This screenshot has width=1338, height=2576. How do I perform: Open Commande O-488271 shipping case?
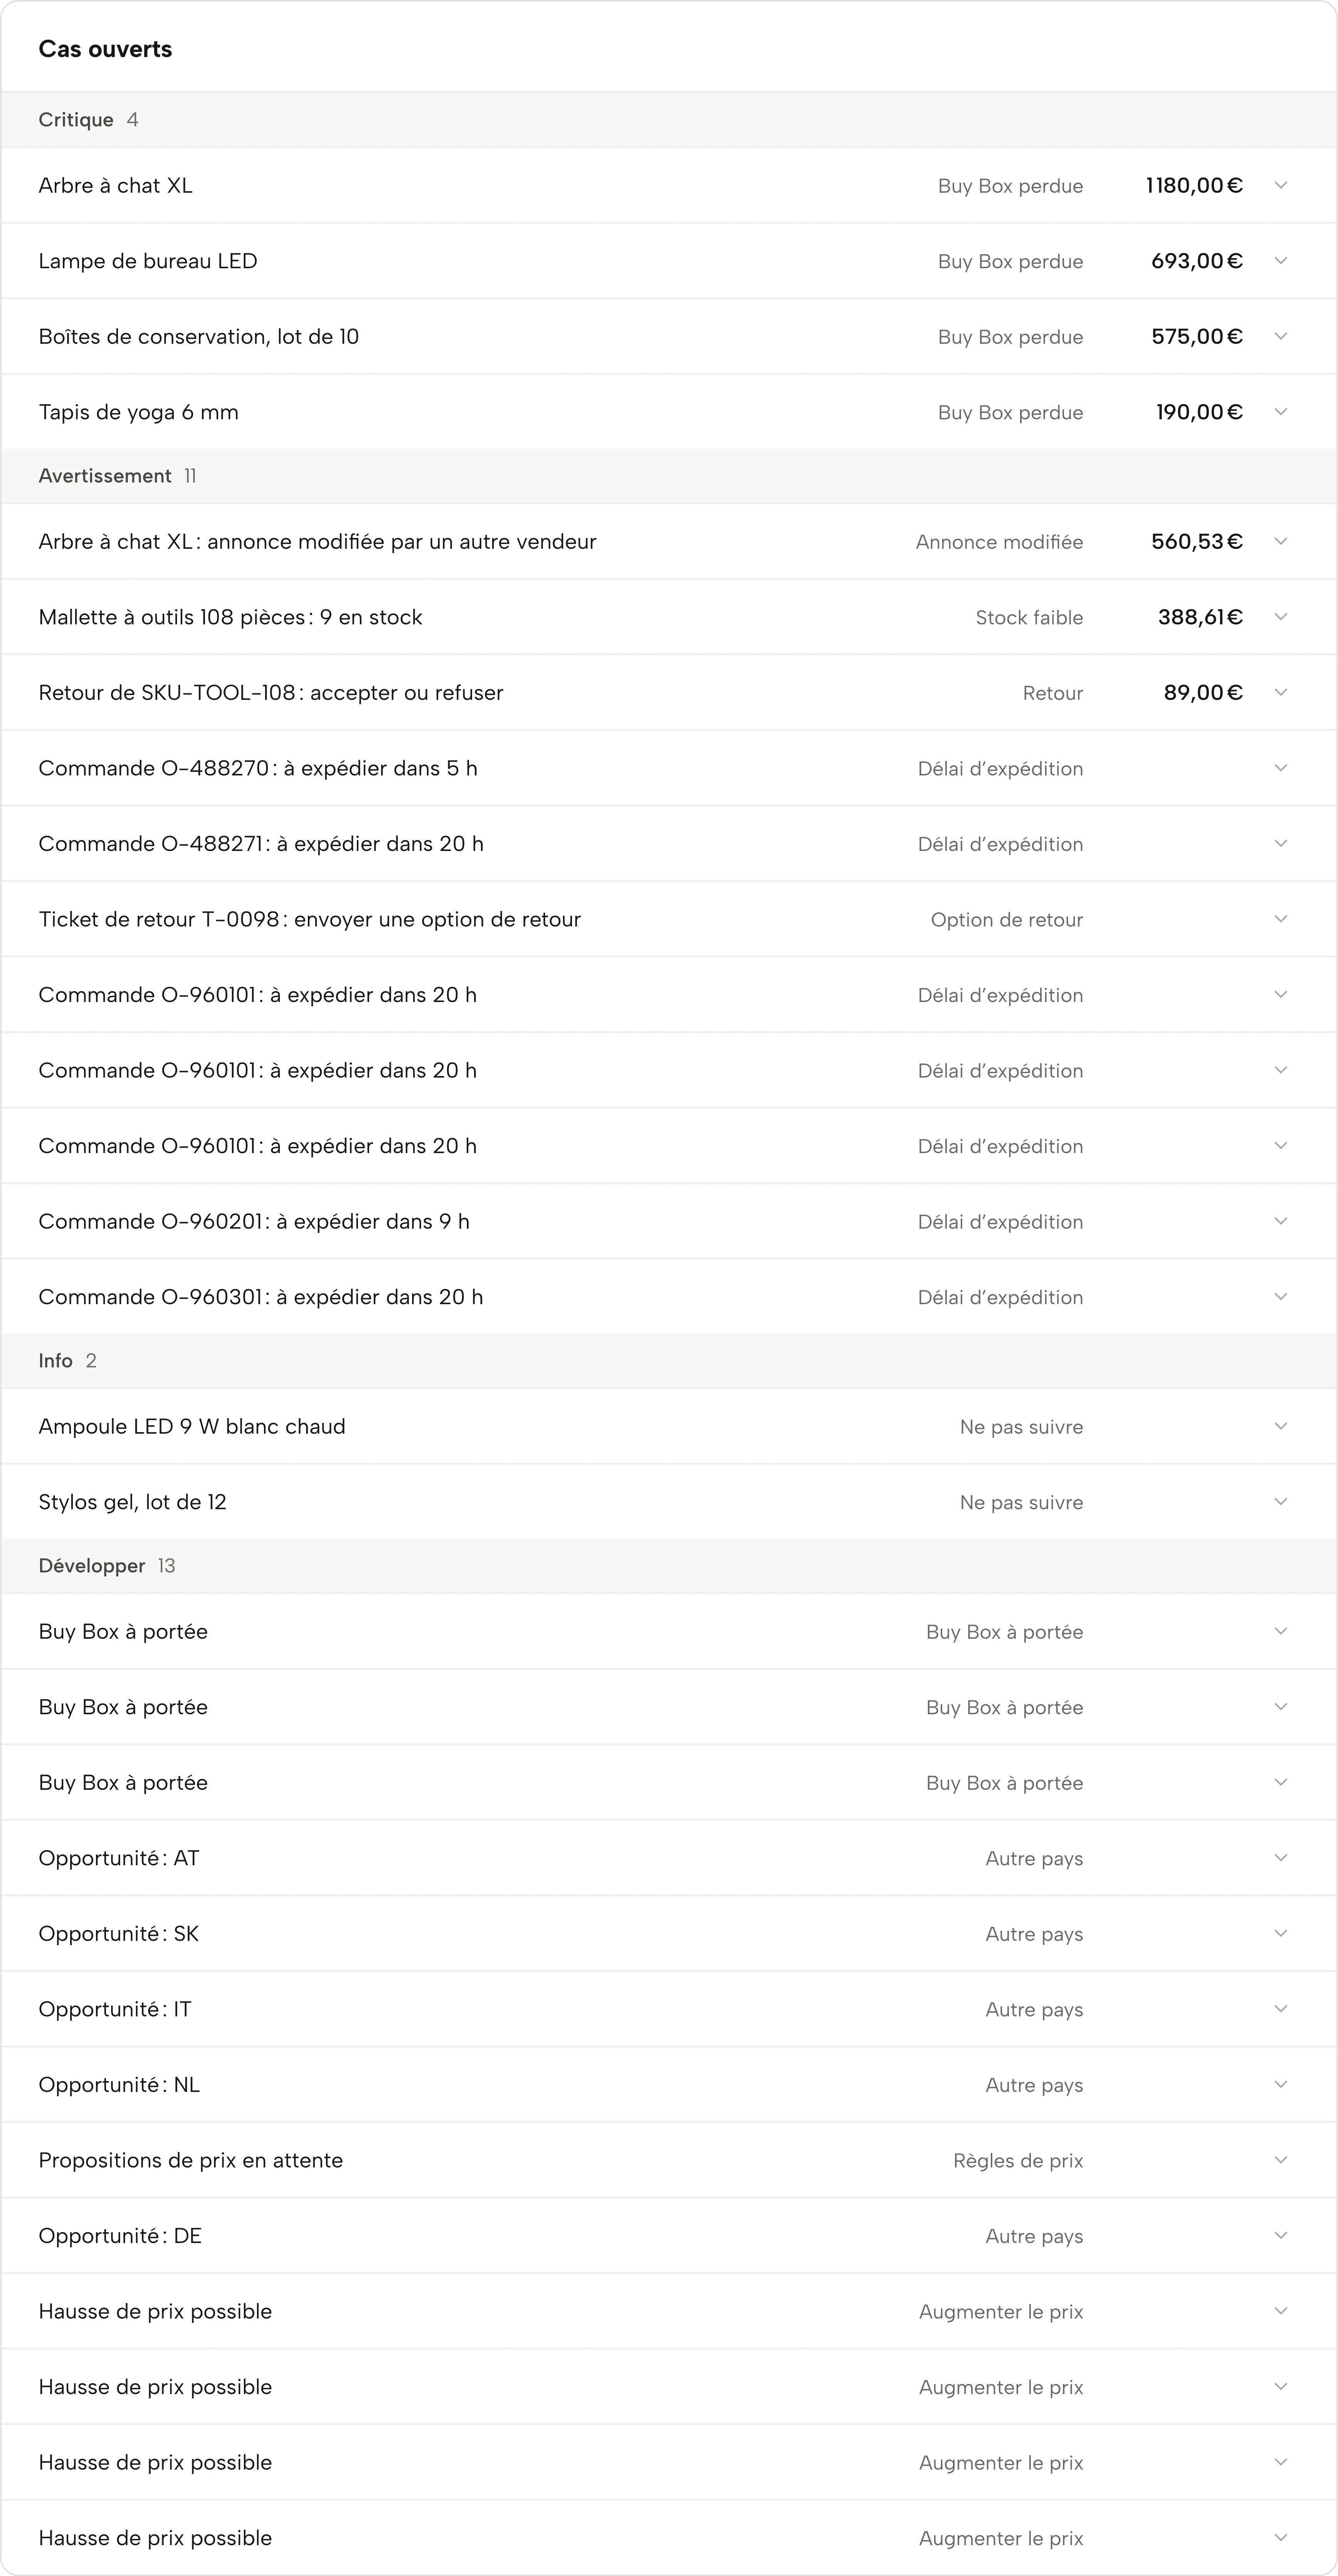coord(669,844)
